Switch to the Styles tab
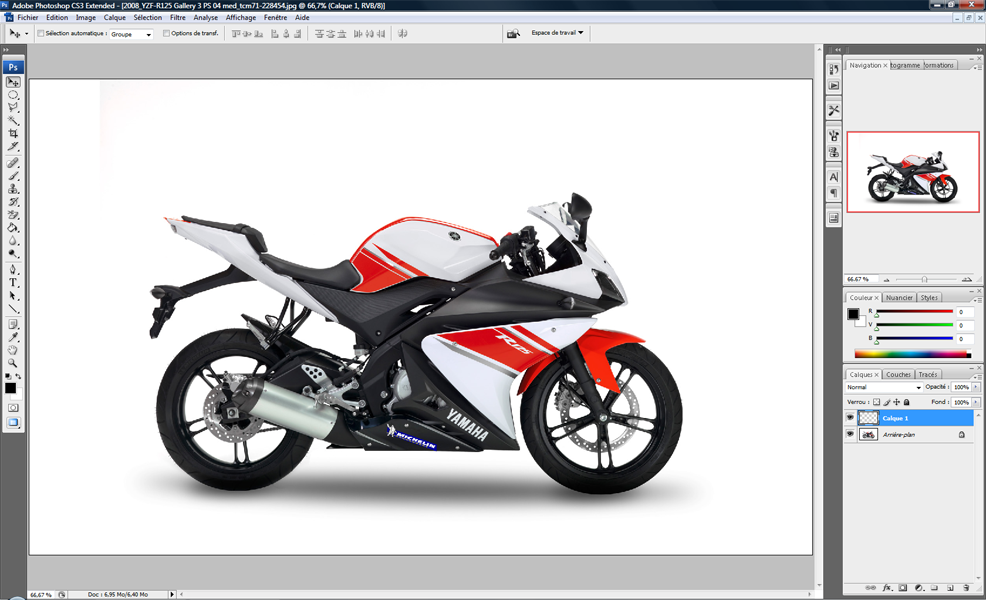Viewport: 986px width, 600px height. 929,297
